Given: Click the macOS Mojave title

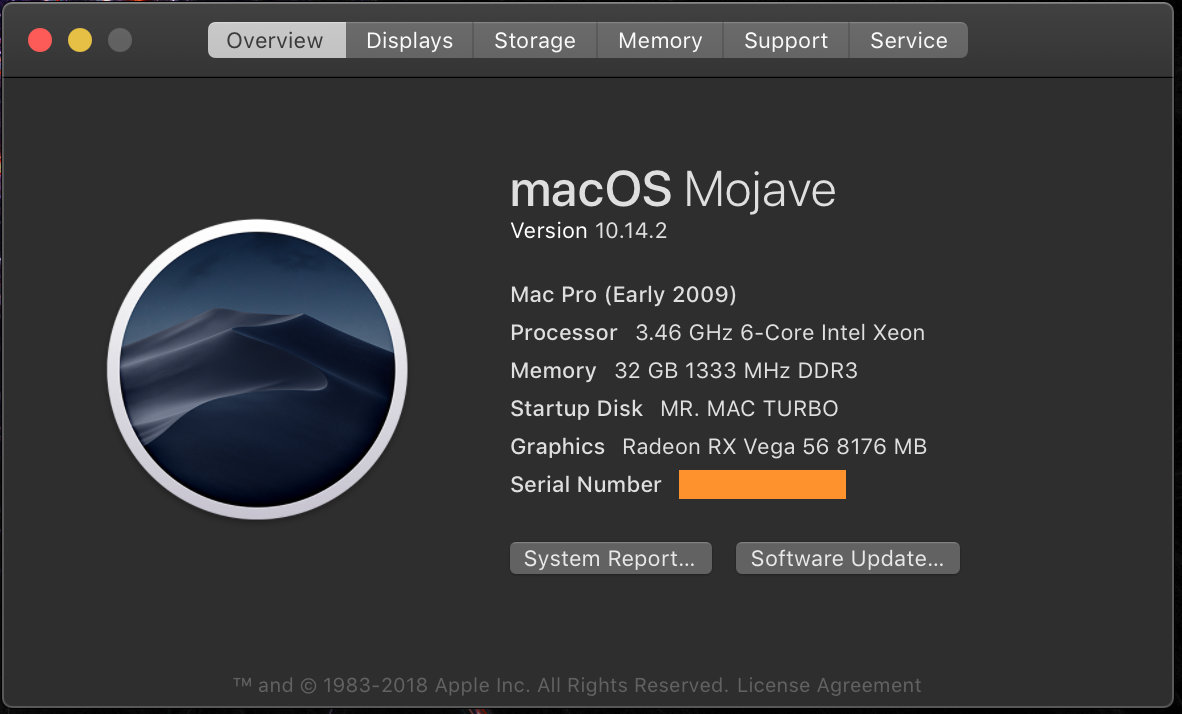Looking at the screenshot, I should pyautogui.click(x=673, y=189).
